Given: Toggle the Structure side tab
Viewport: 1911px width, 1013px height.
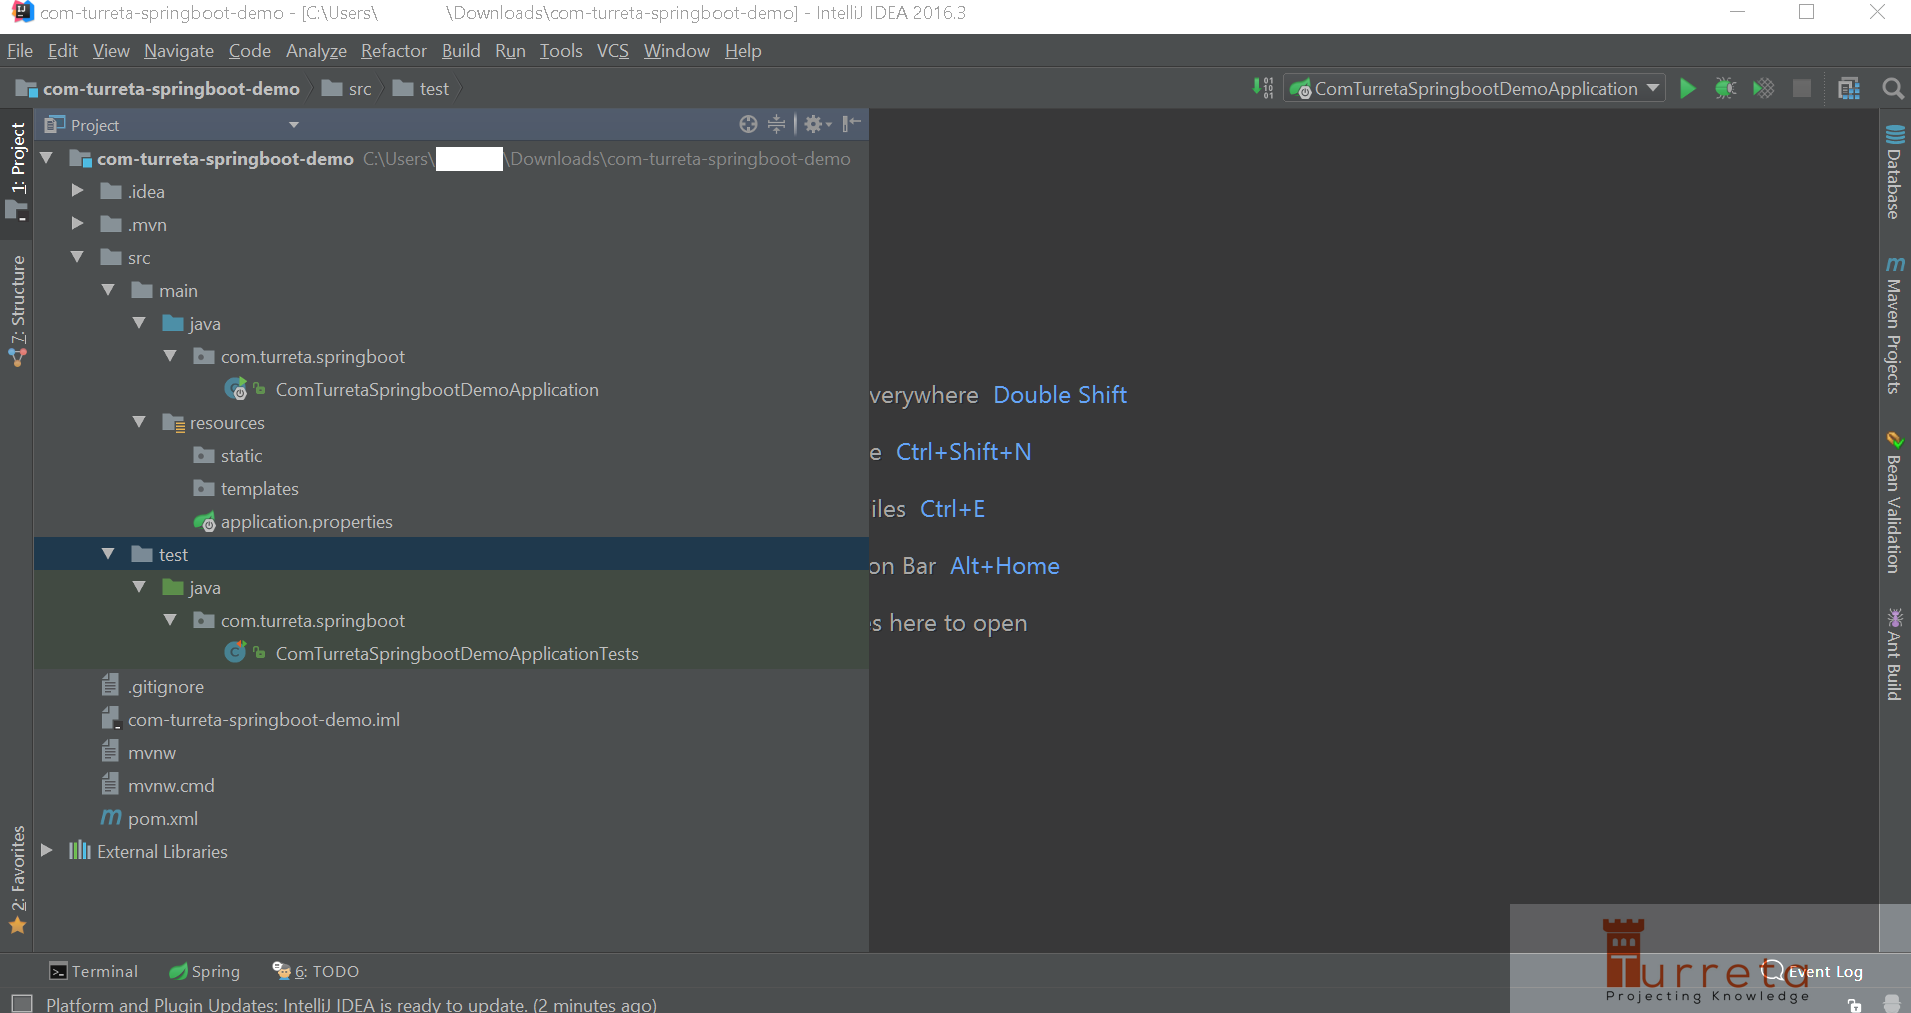Looking at the screenshot, I should click(x=17, y=311).
